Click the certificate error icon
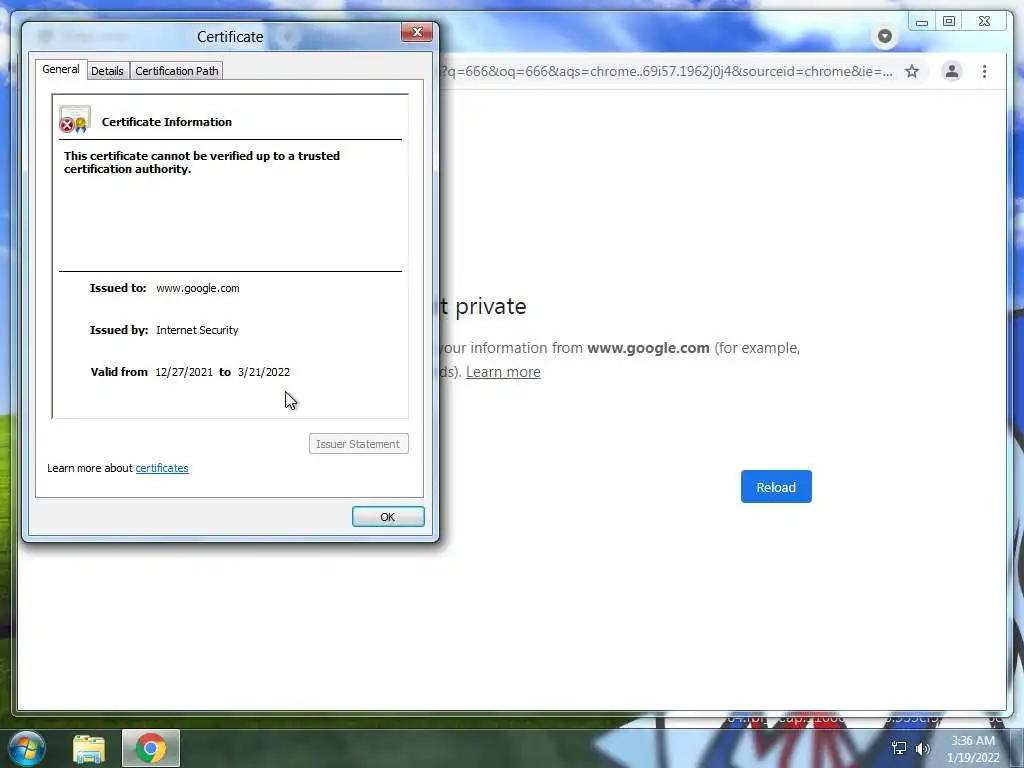Screen dimensions: 1024x768 point(74,120)
